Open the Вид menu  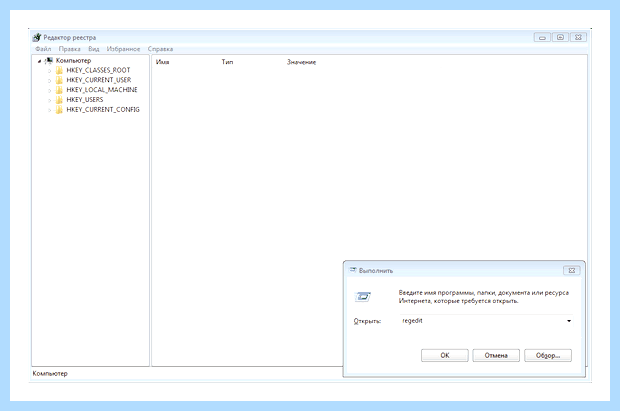(x=94, y=49)
